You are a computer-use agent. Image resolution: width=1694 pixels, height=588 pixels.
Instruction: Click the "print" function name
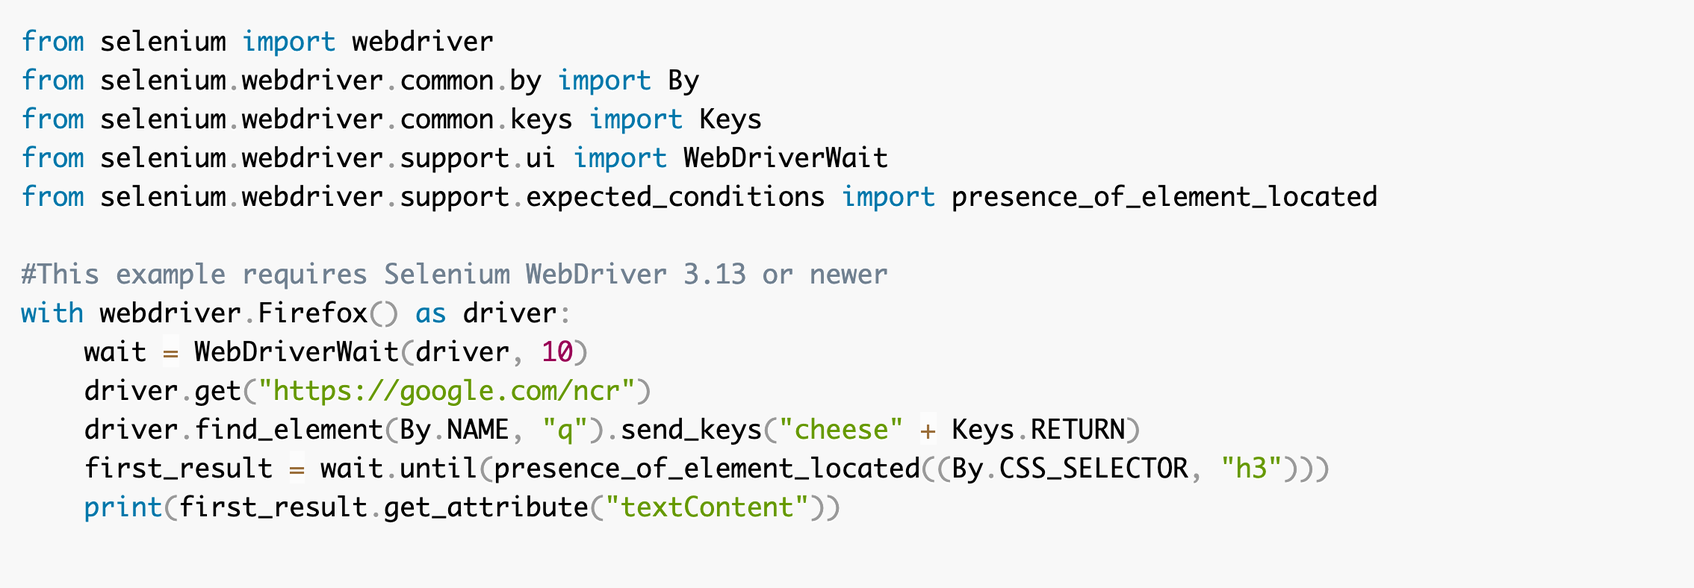(123, 508)
